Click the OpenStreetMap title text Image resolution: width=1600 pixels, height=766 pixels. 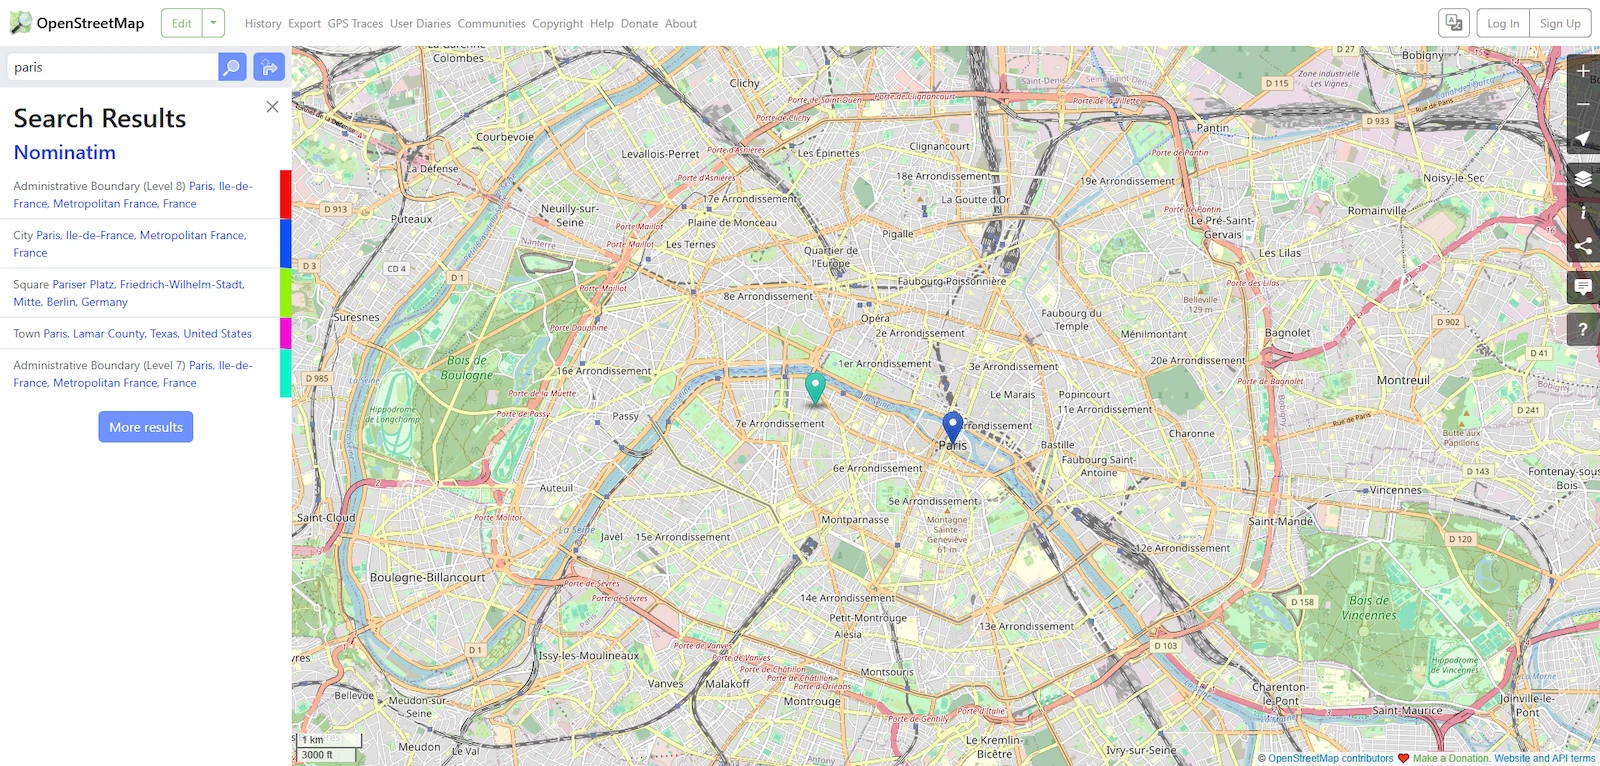pyautogui.click(x=90, y=23)
